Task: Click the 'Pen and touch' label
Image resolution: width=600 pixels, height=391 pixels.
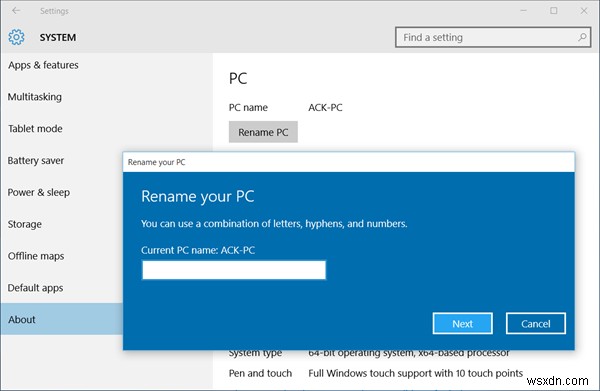Action: coord(260,373)
